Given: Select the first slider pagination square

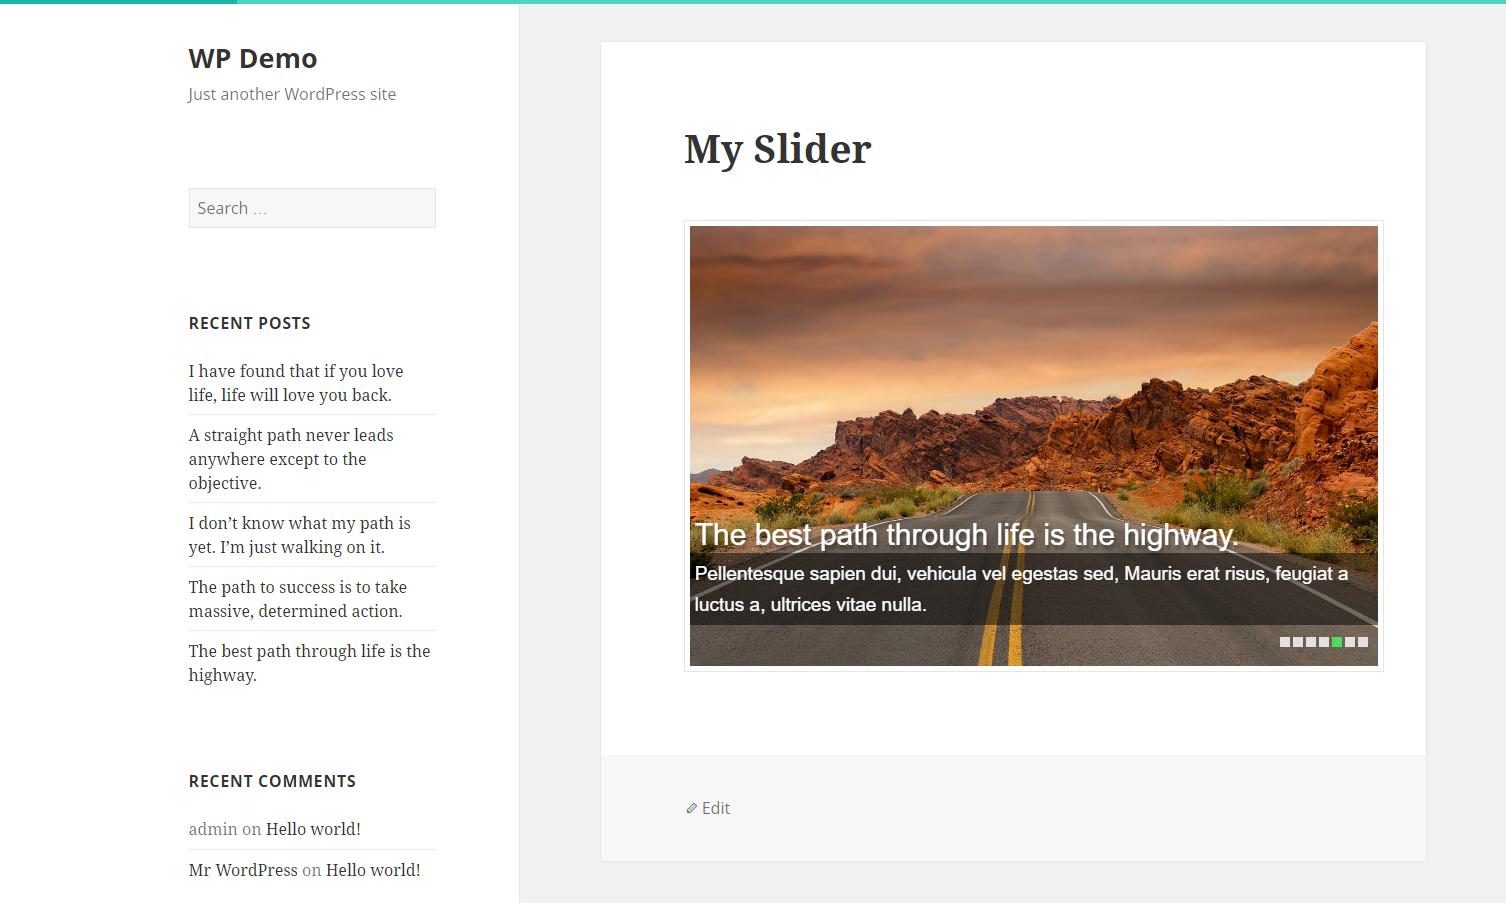Looking at the screenshot, I should [1285, 642].
